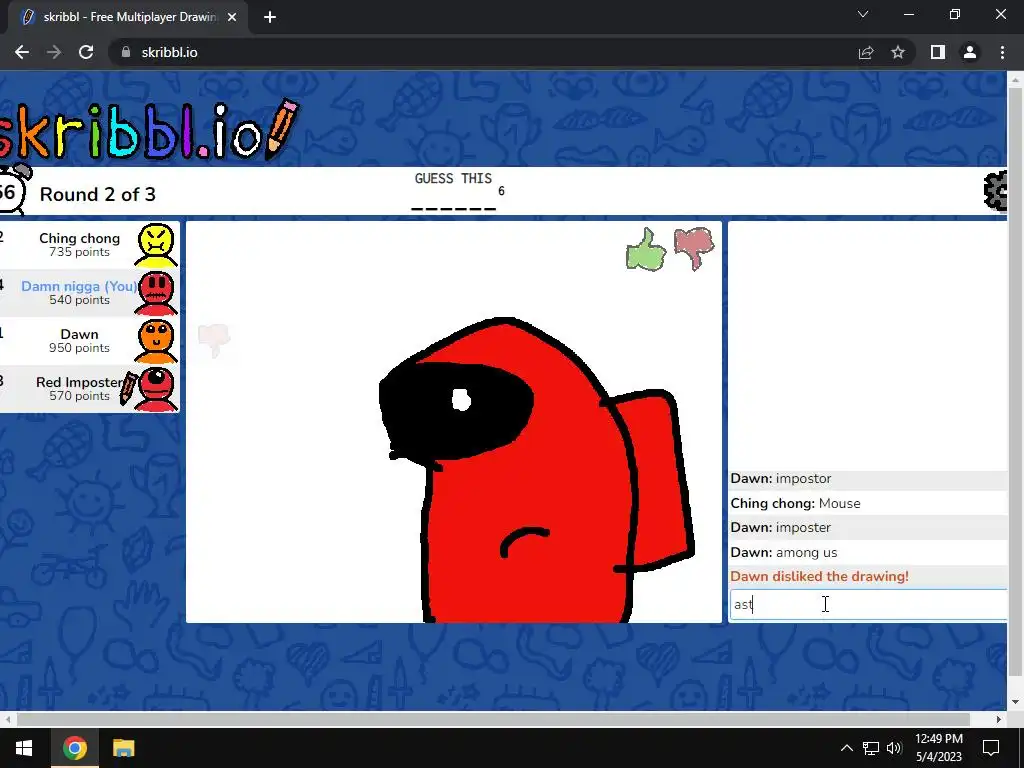Select Ching chong player row
Viewport: 1024px width, 768px height.
tap(89, 245)
